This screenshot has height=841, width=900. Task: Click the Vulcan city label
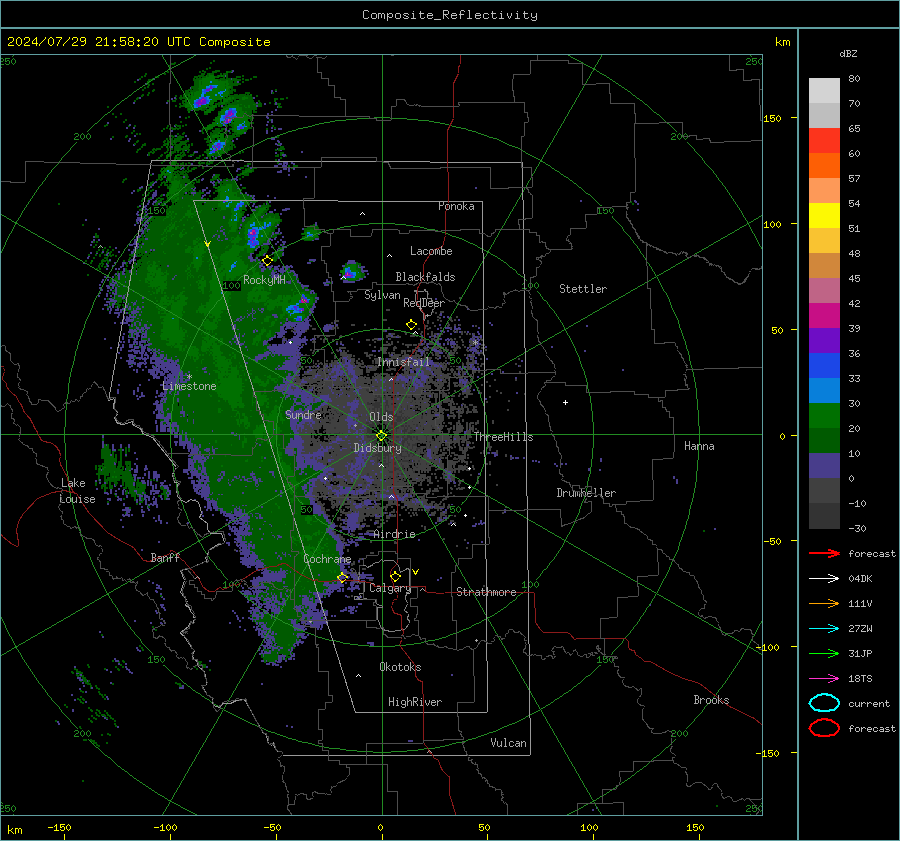pyautogui.click(x=508, y=743)
